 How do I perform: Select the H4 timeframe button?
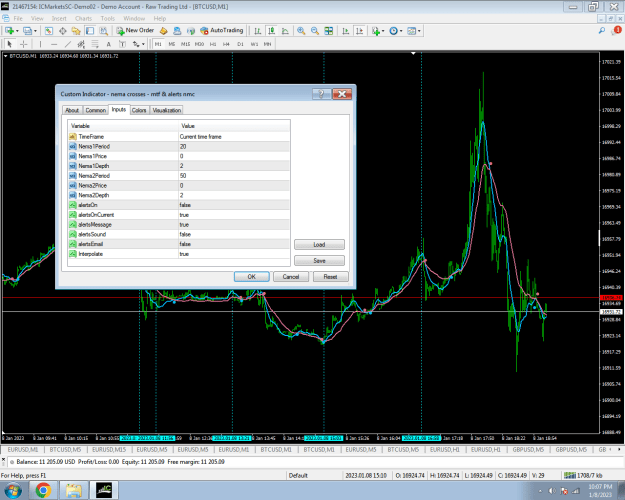point(226,44)
